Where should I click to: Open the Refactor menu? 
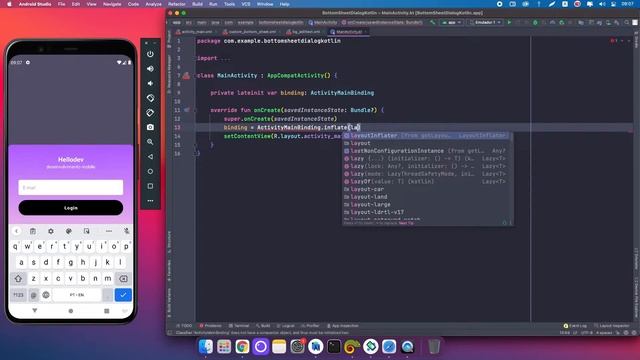pos(177,4)
